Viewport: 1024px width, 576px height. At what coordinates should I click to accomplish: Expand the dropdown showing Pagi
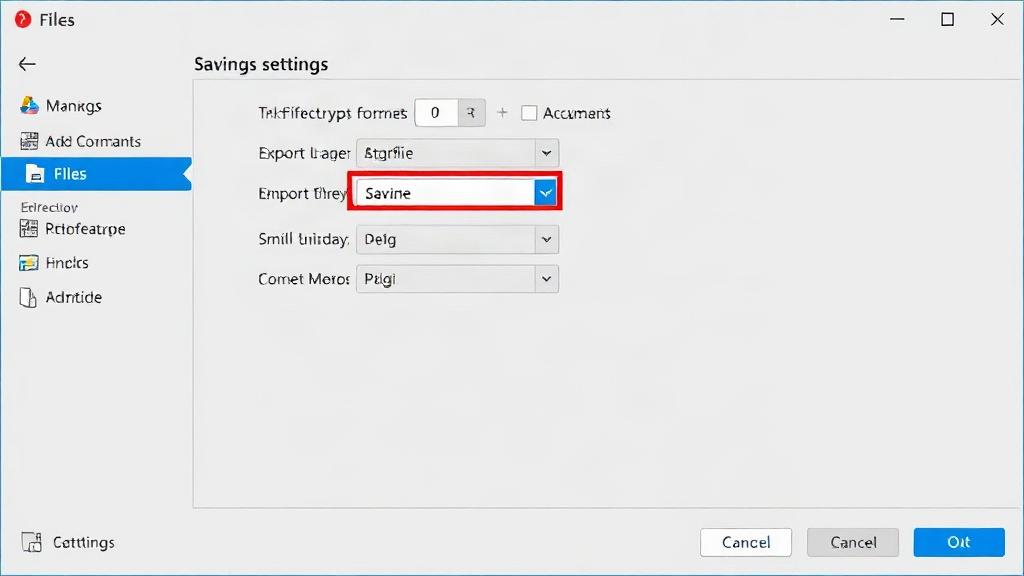pyautogui.click(x=457, y=279)
